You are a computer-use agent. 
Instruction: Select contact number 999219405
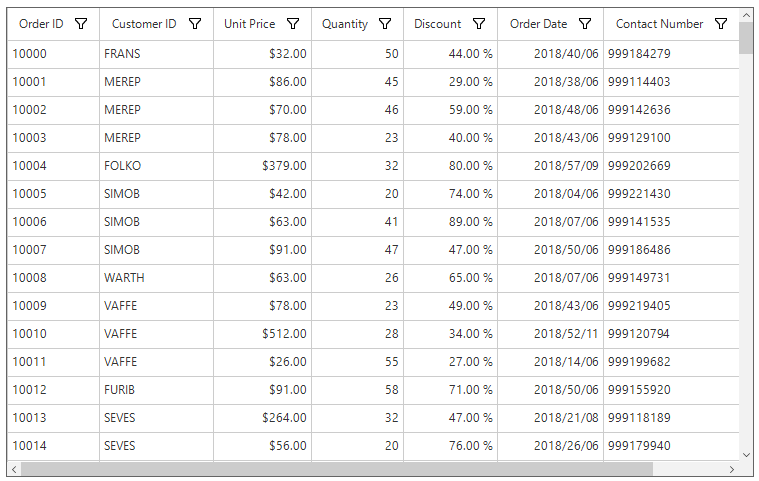coord(671,306)
